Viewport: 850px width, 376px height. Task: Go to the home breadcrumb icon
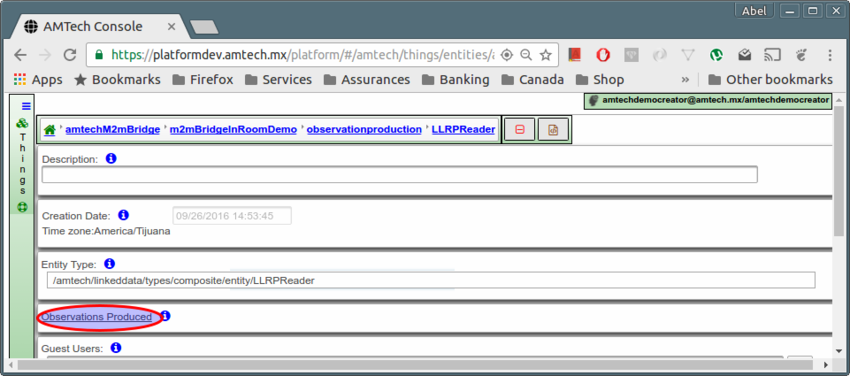[50, 130]
